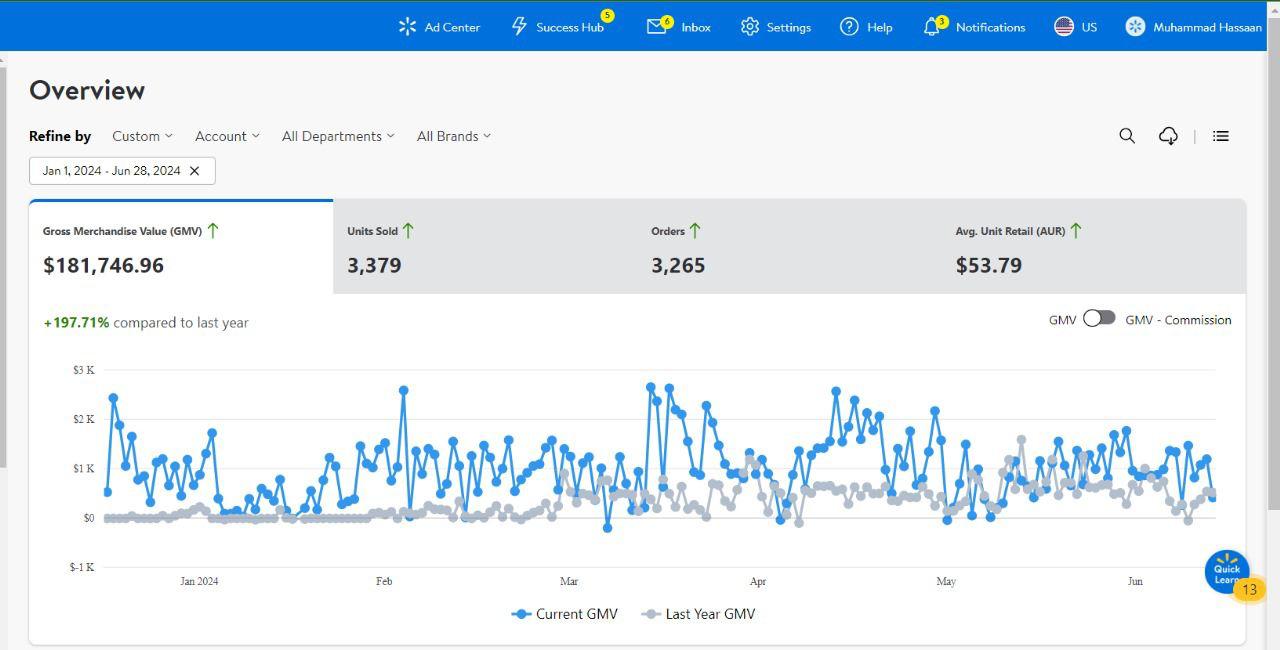Toggle GMV to GMV - Commission switch
Viewport: 1280px width, 650px height.
tap(1099, 318)
